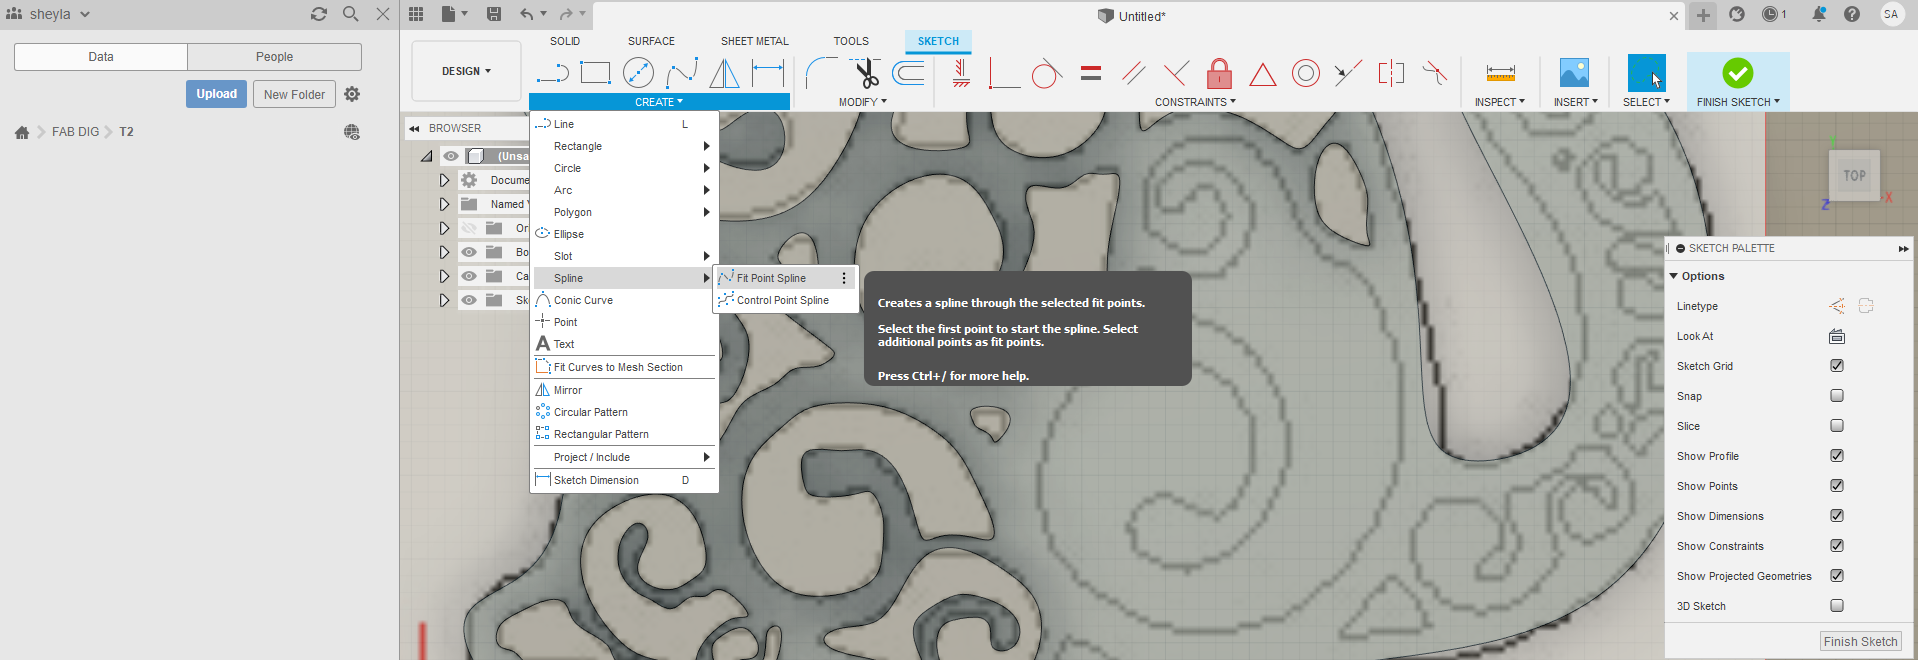The height and width of the screenshot is (660, 1918).
Task: Select the Fit Point Spline toolbar icon
Action: pos(681,73)
